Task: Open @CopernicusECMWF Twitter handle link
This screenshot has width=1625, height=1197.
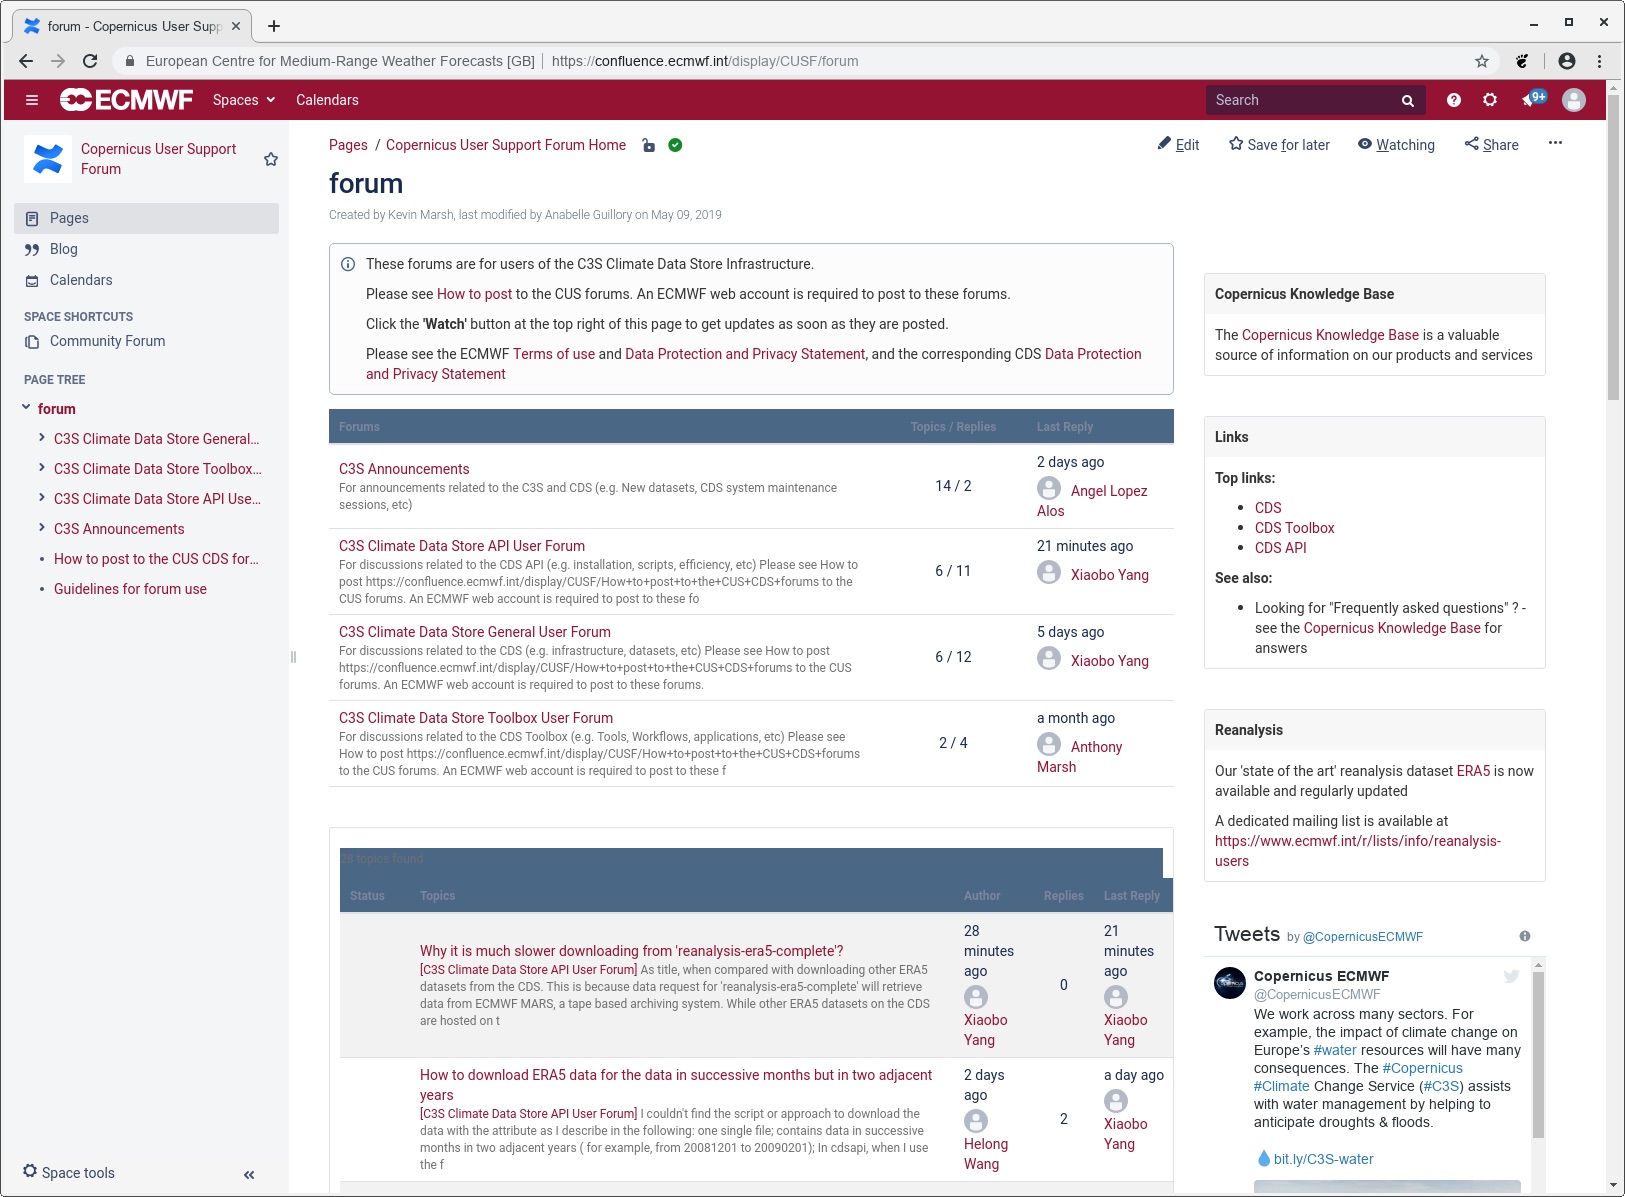Action: (x=1362, y=937)
